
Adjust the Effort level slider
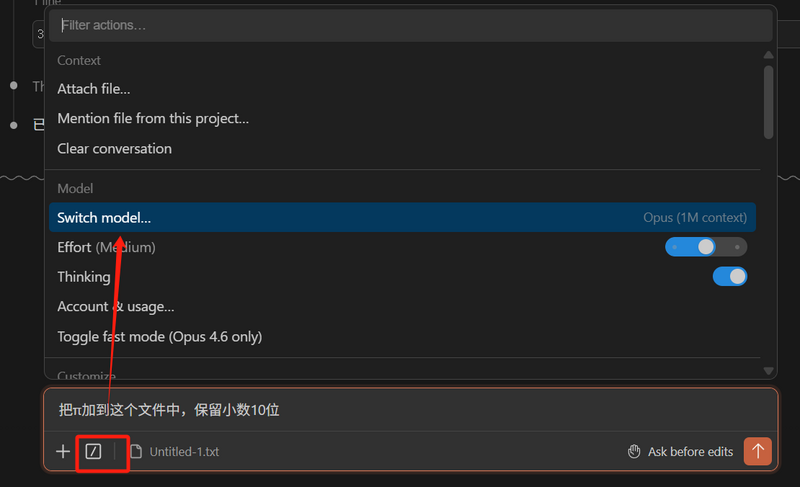(706, 247)
